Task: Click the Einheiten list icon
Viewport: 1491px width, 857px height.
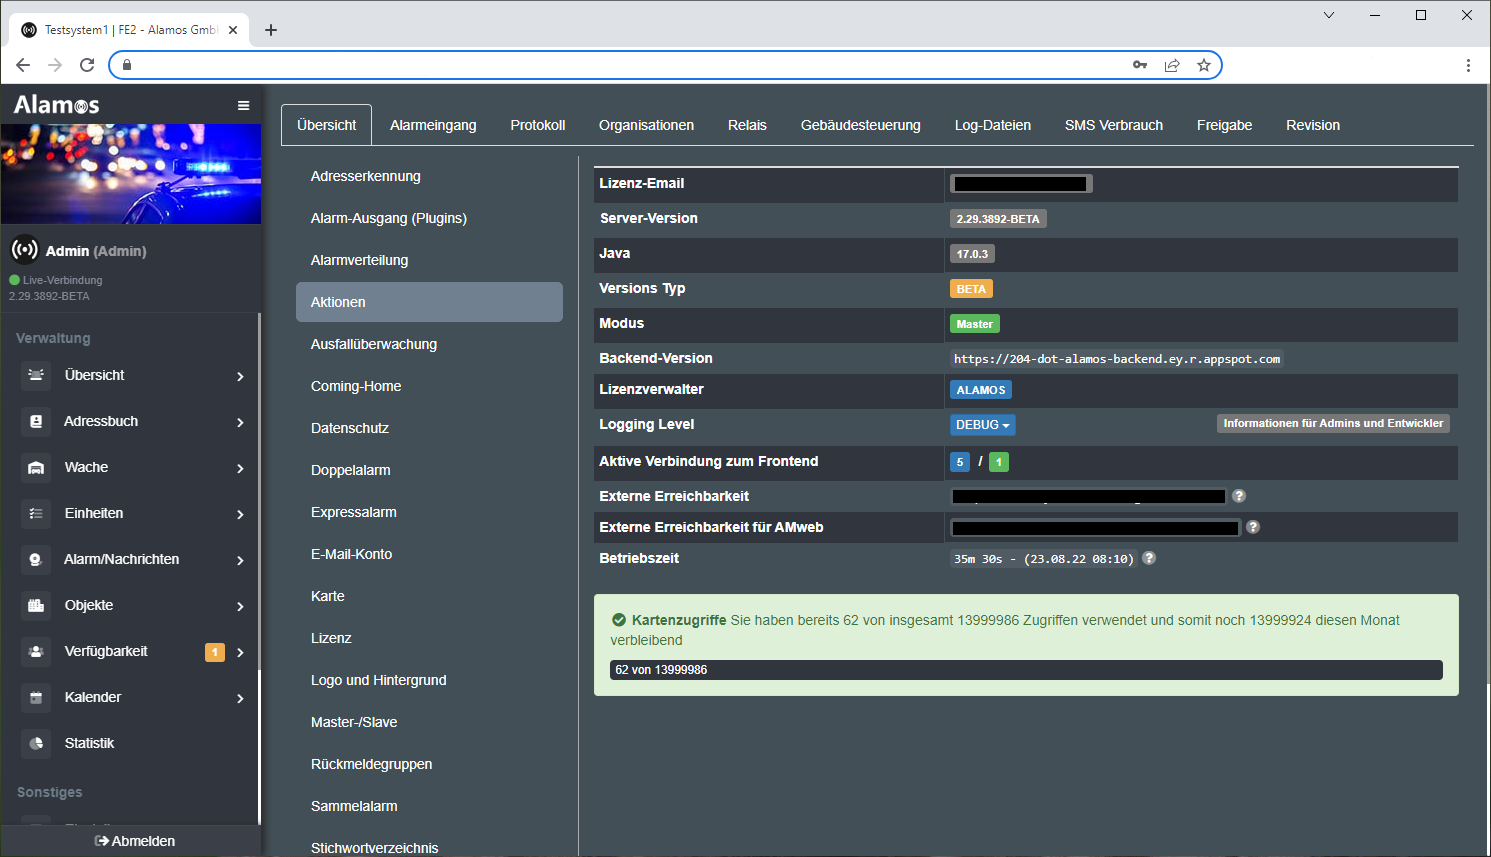Action: [36, 514]
